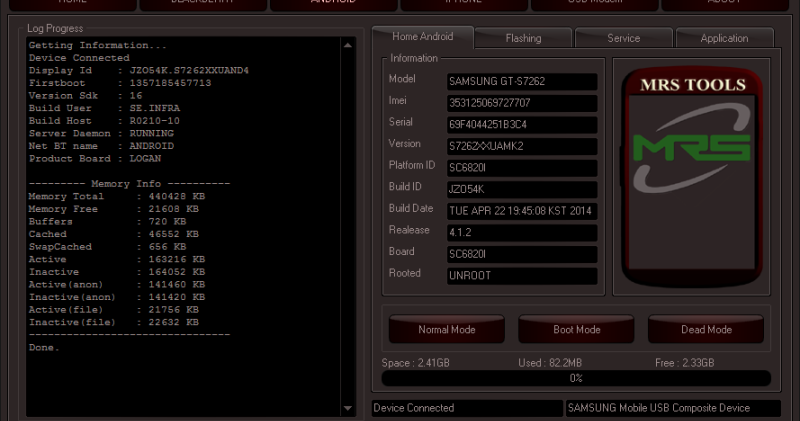
Task: Click the Memory Info header line
Action: (x=130, y=184)
